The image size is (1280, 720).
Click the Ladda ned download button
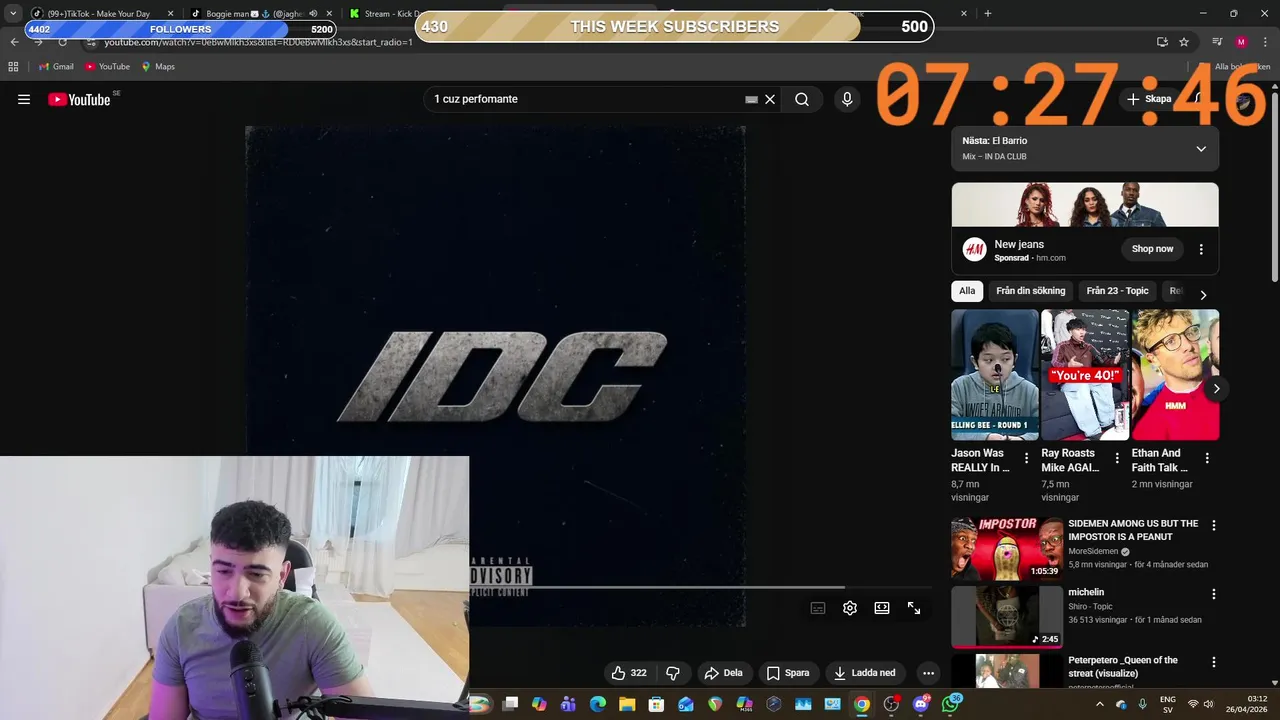[865, 673]
